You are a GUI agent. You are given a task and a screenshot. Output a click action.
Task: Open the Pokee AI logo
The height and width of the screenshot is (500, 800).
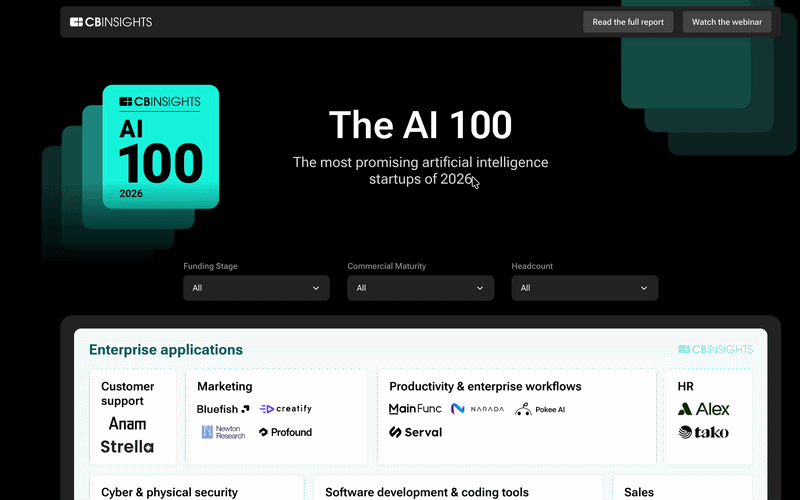point(540,409)
